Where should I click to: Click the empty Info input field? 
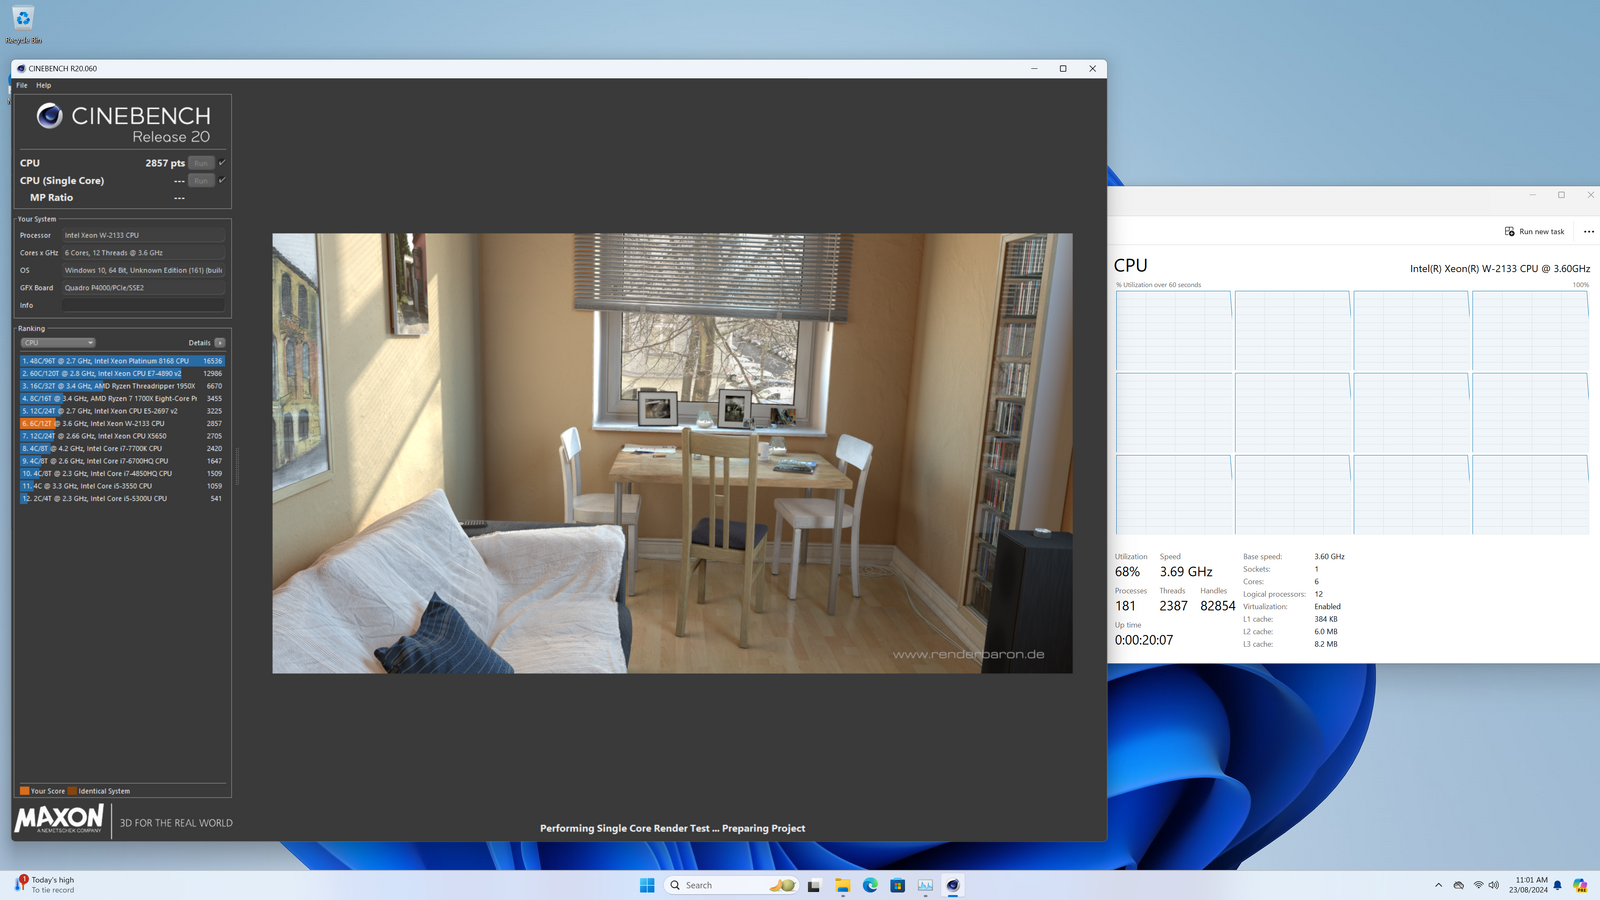click(144, 305)
